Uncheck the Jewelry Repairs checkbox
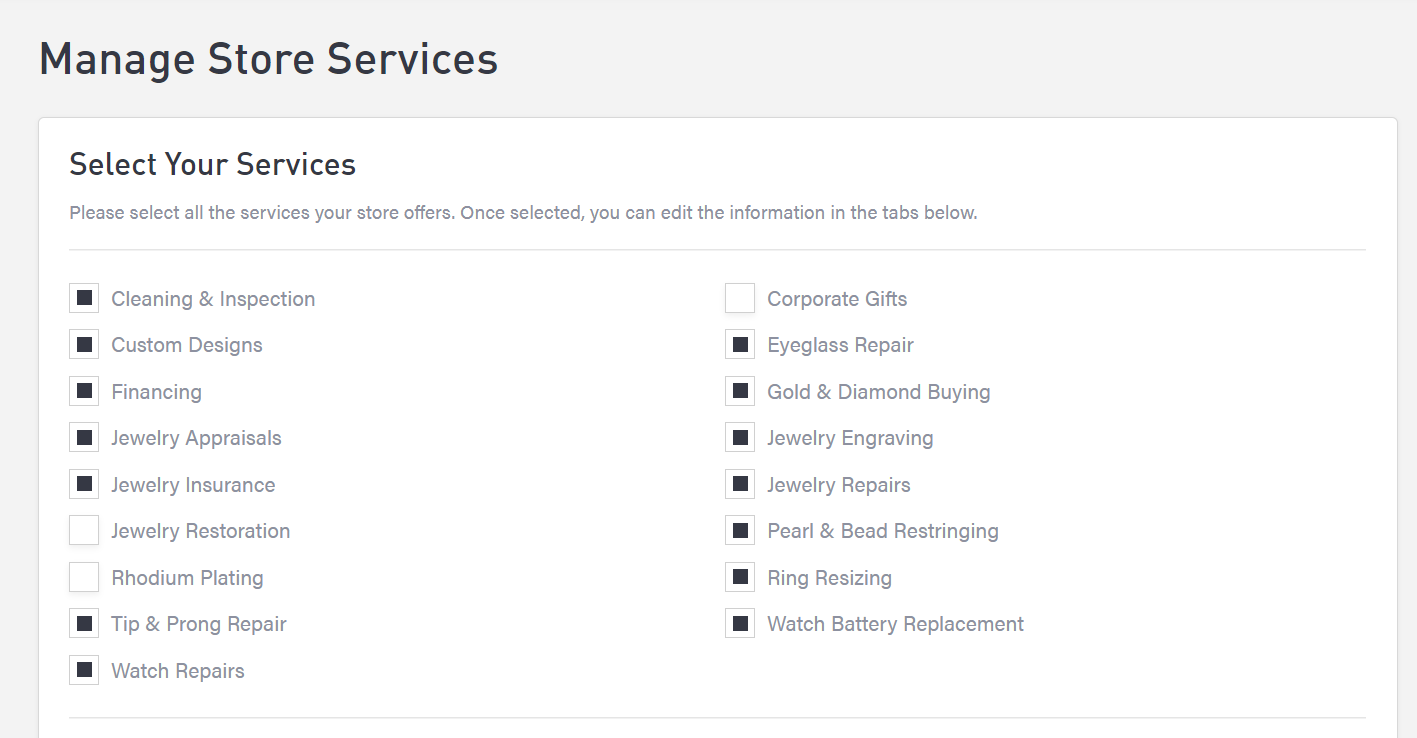This screenshot has width=1417, height=738. click(740, 484)
